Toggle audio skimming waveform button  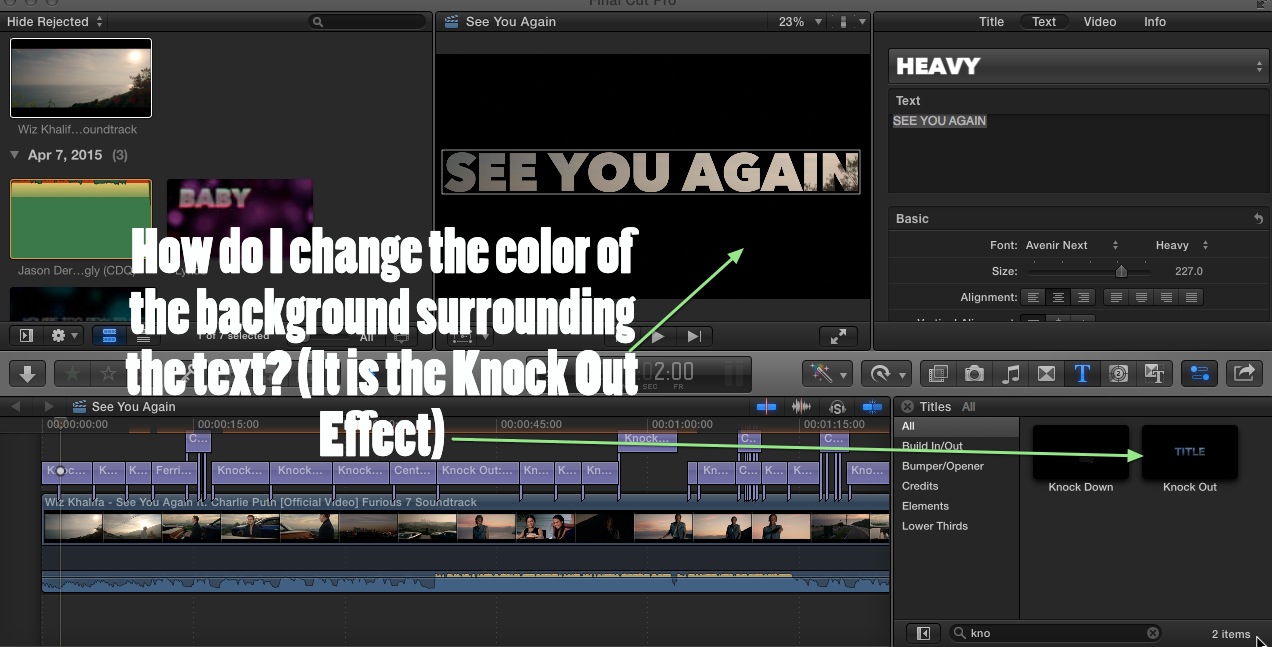802,406
